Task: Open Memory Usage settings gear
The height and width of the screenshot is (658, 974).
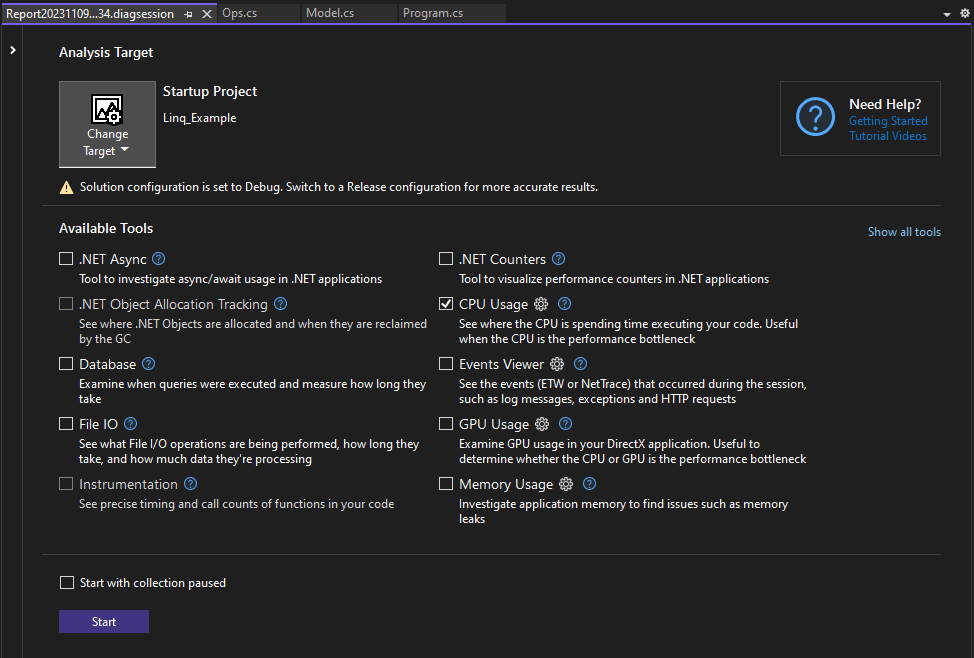Action: point(565,483)
